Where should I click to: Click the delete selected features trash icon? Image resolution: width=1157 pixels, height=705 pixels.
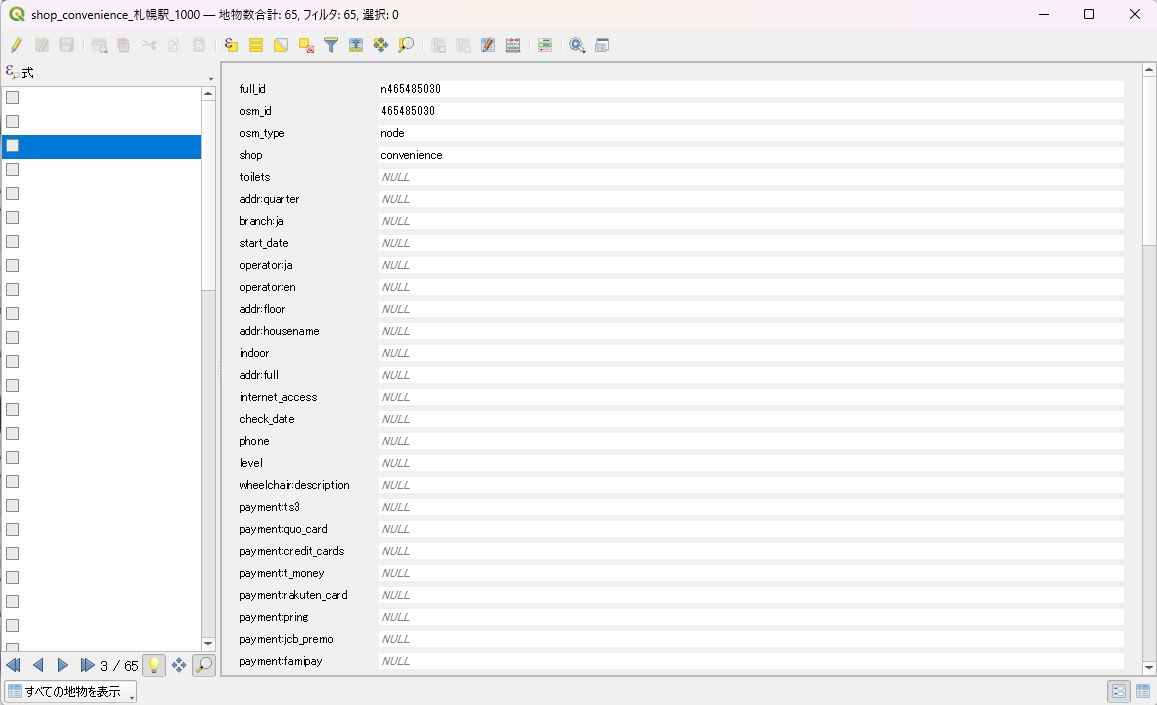point(123,46)
